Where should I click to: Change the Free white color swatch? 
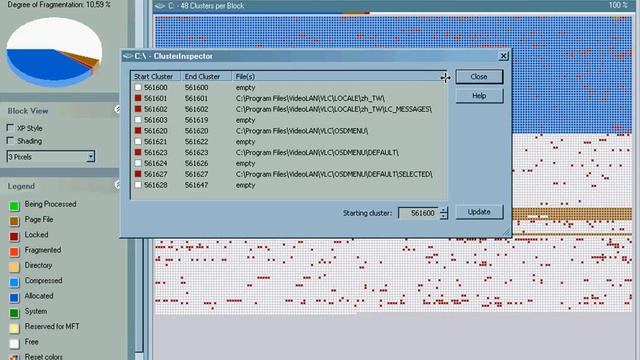(x=14, y=344)
